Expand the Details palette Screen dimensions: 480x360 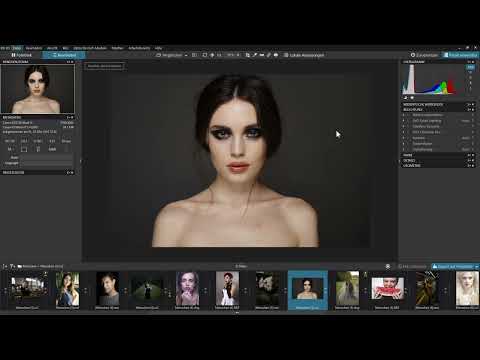pyautogui.click(x=469, y=160)
